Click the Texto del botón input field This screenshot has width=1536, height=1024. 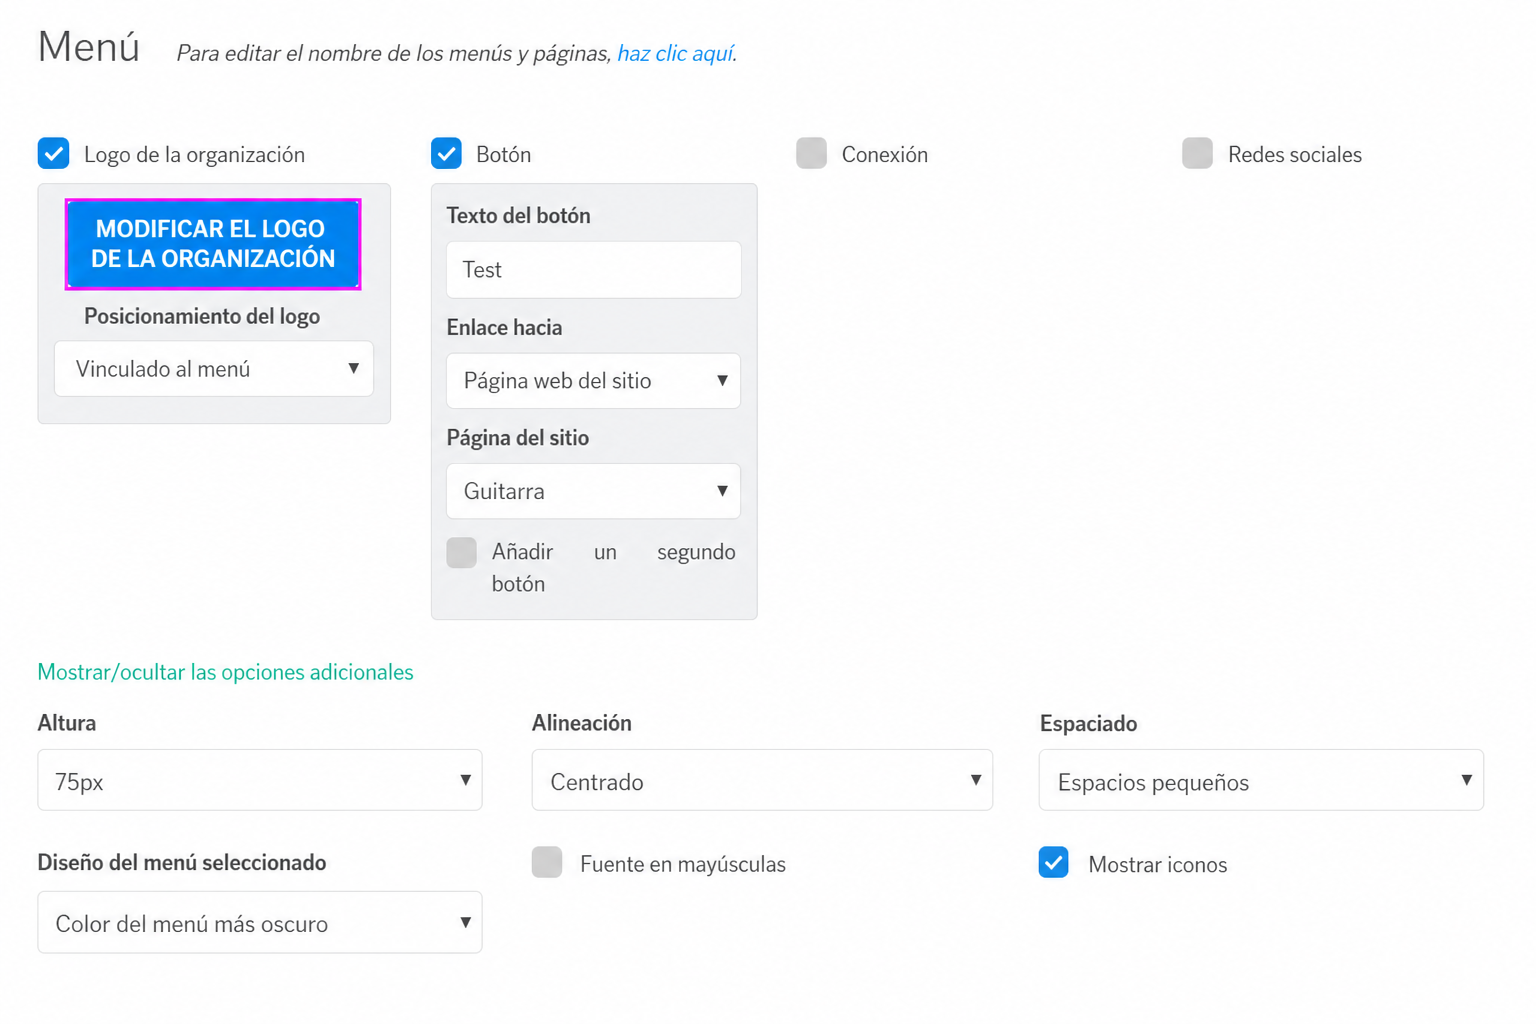coord(594,270)
